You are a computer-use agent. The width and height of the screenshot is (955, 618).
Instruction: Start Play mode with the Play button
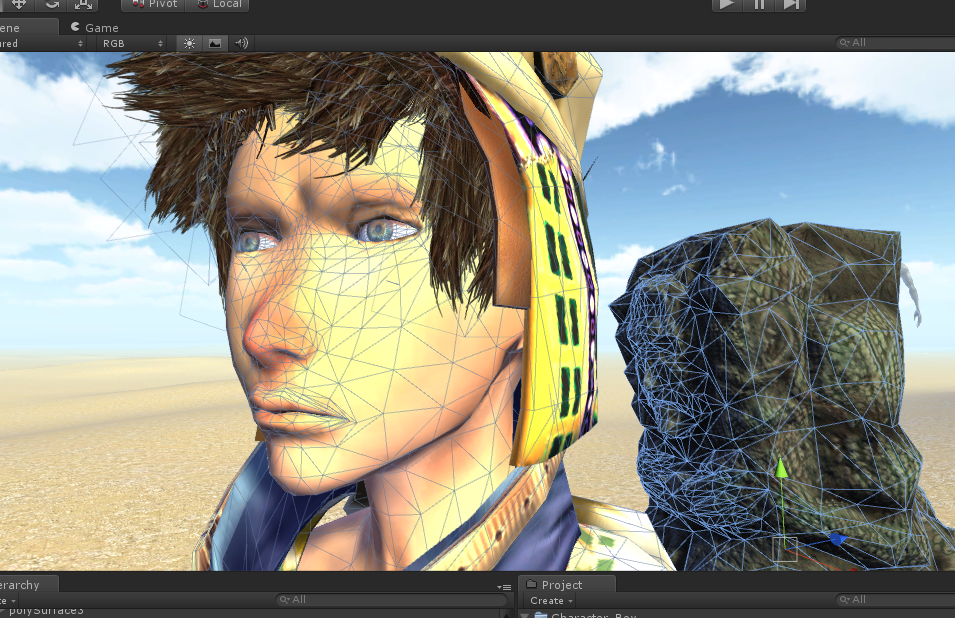(727, 4)
